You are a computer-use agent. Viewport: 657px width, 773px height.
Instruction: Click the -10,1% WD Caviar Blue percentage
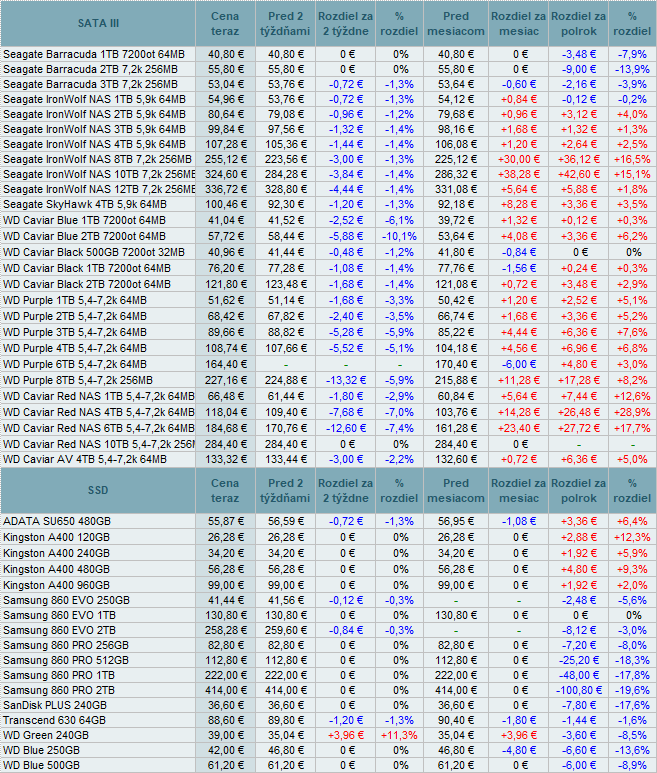tap(399, 236)
